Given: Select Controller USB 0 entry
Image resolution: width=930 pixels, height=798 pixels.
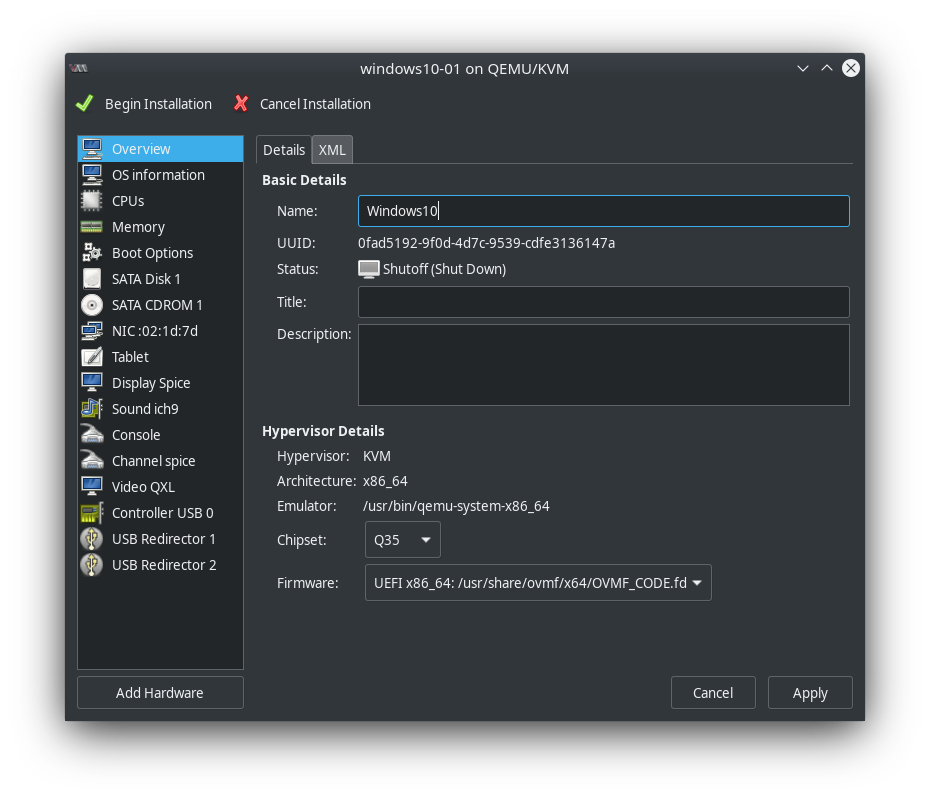Looking at the screenshot, I should tap(160, 513).
